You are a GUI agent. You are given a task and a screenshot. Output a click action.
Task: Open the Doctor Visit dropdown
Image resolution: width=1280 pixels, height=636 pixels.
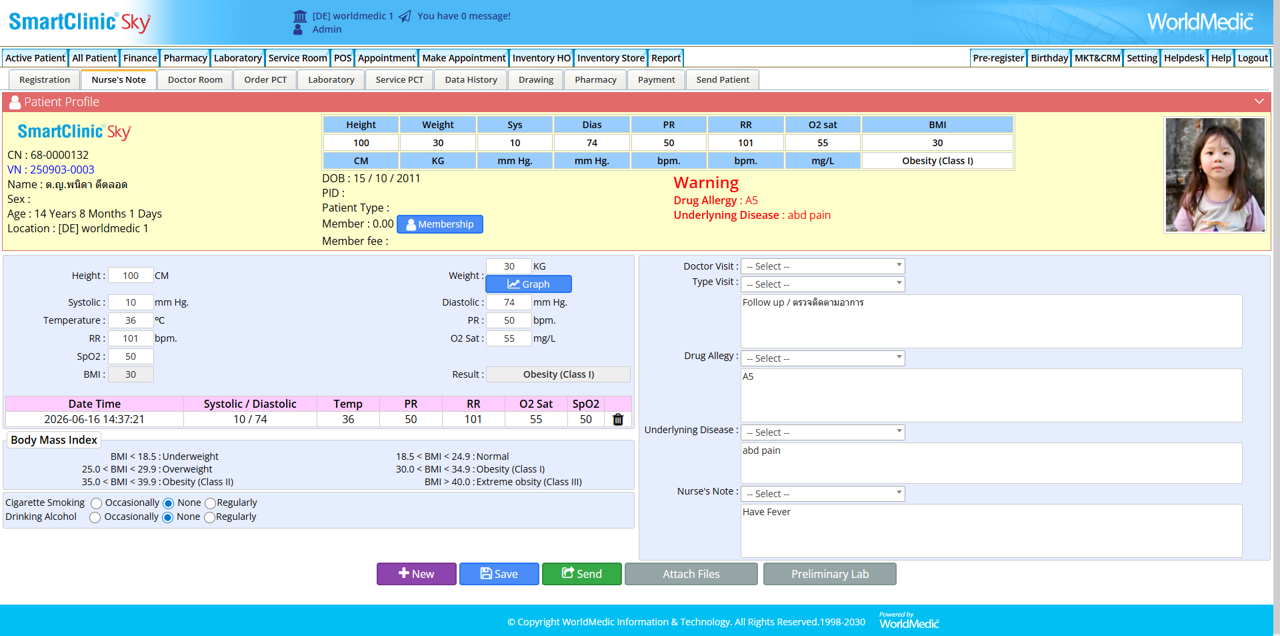point(823,266)
